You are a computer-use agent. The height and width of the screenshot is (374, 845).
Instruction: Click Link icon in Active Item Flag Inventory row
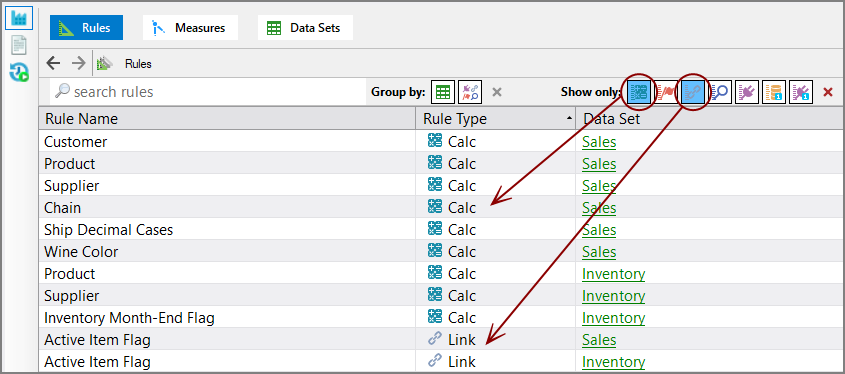point(434,361)
